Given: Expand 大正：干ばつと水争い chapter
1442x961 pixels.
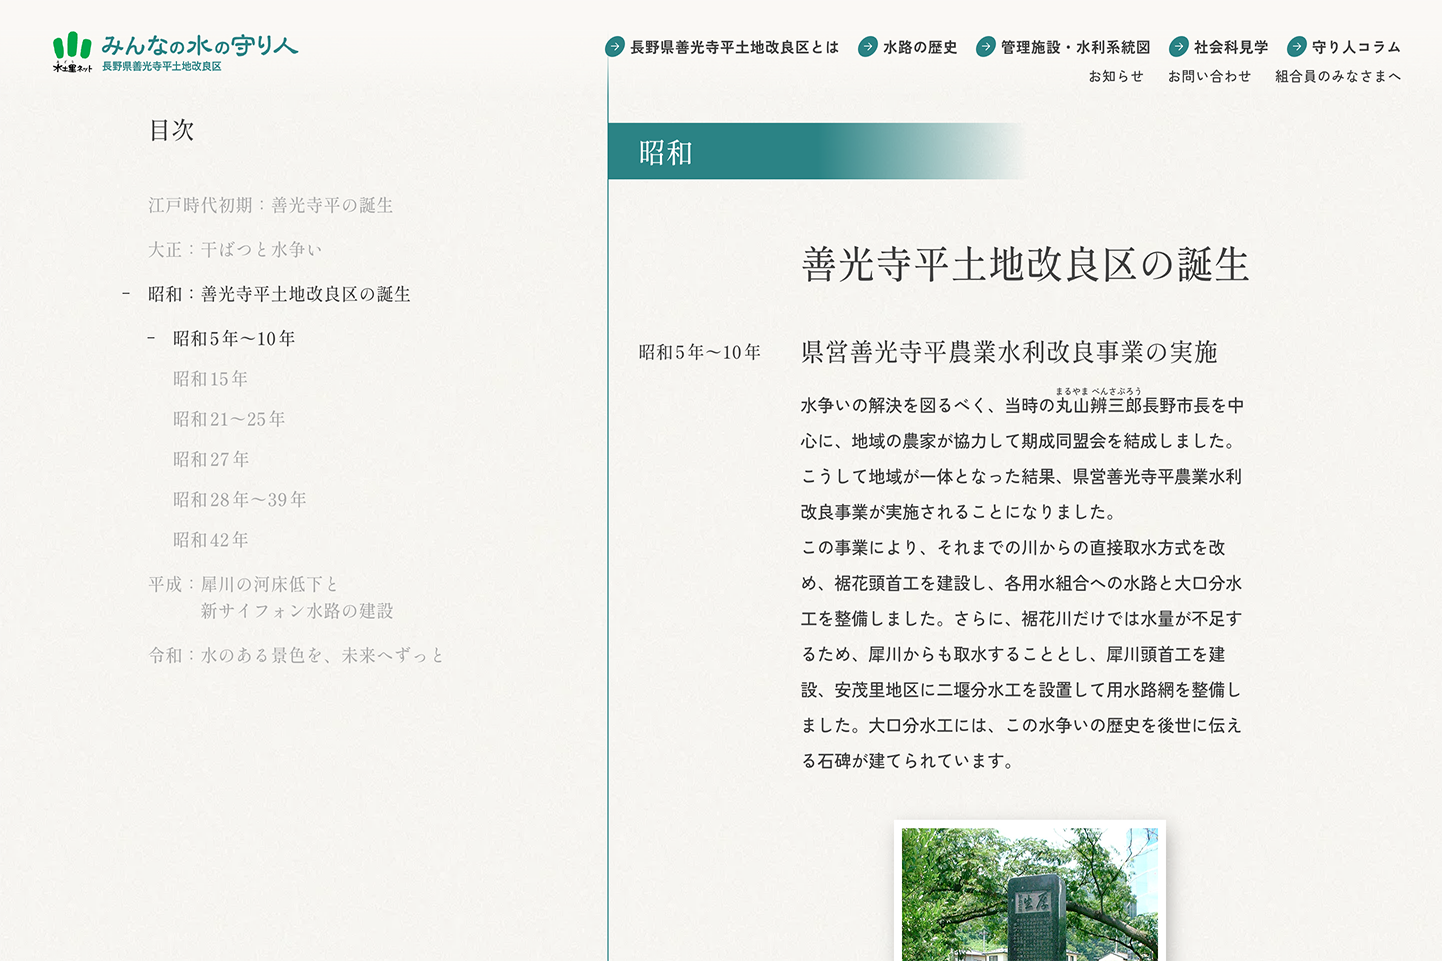Looking at the screenshot, I should point(235,250).
